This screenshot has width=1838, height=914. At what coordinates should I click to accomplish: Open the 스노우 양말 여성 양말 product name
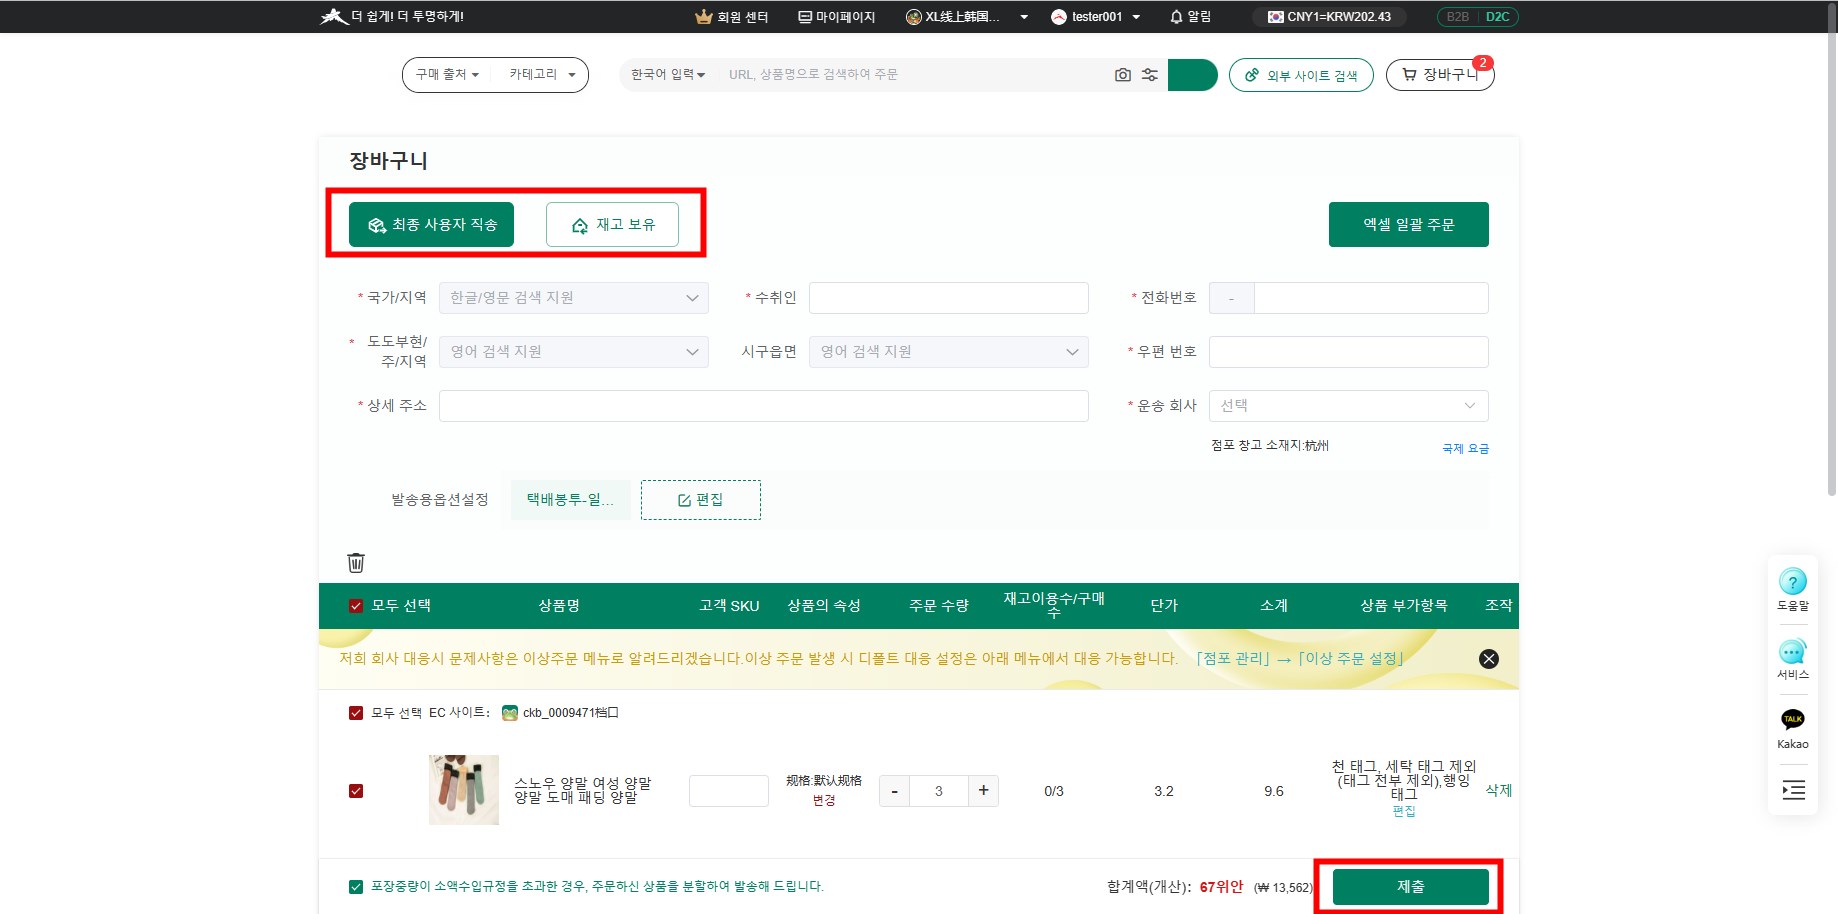coord(582,790)
